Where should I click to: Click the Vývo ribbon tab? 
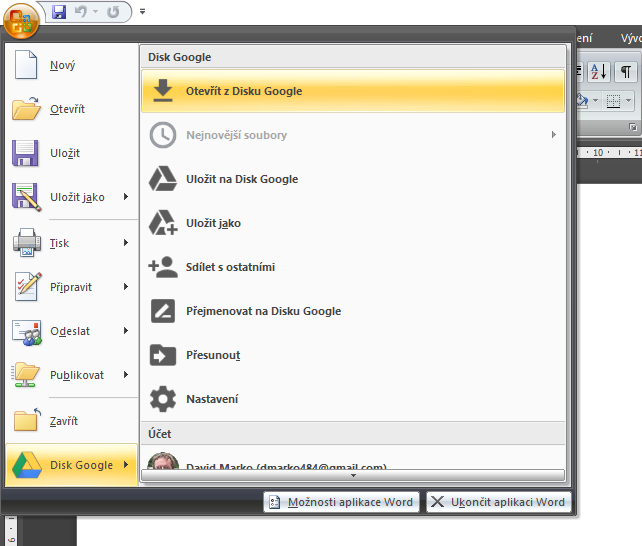click(631, 38)
